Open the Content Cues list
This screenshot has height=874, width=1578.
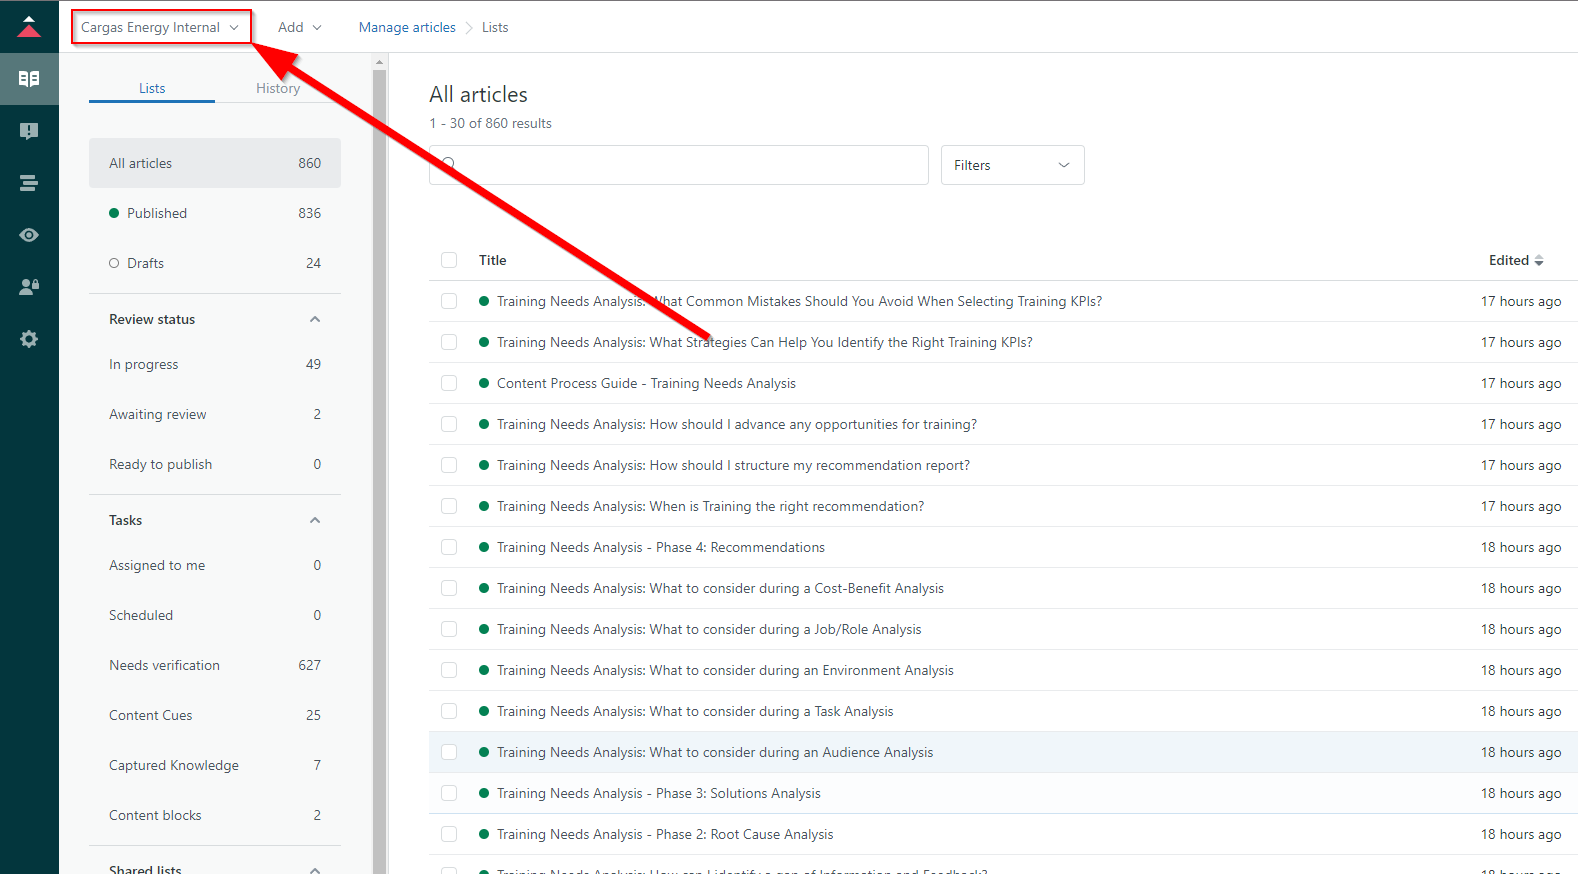pos(215,715)
